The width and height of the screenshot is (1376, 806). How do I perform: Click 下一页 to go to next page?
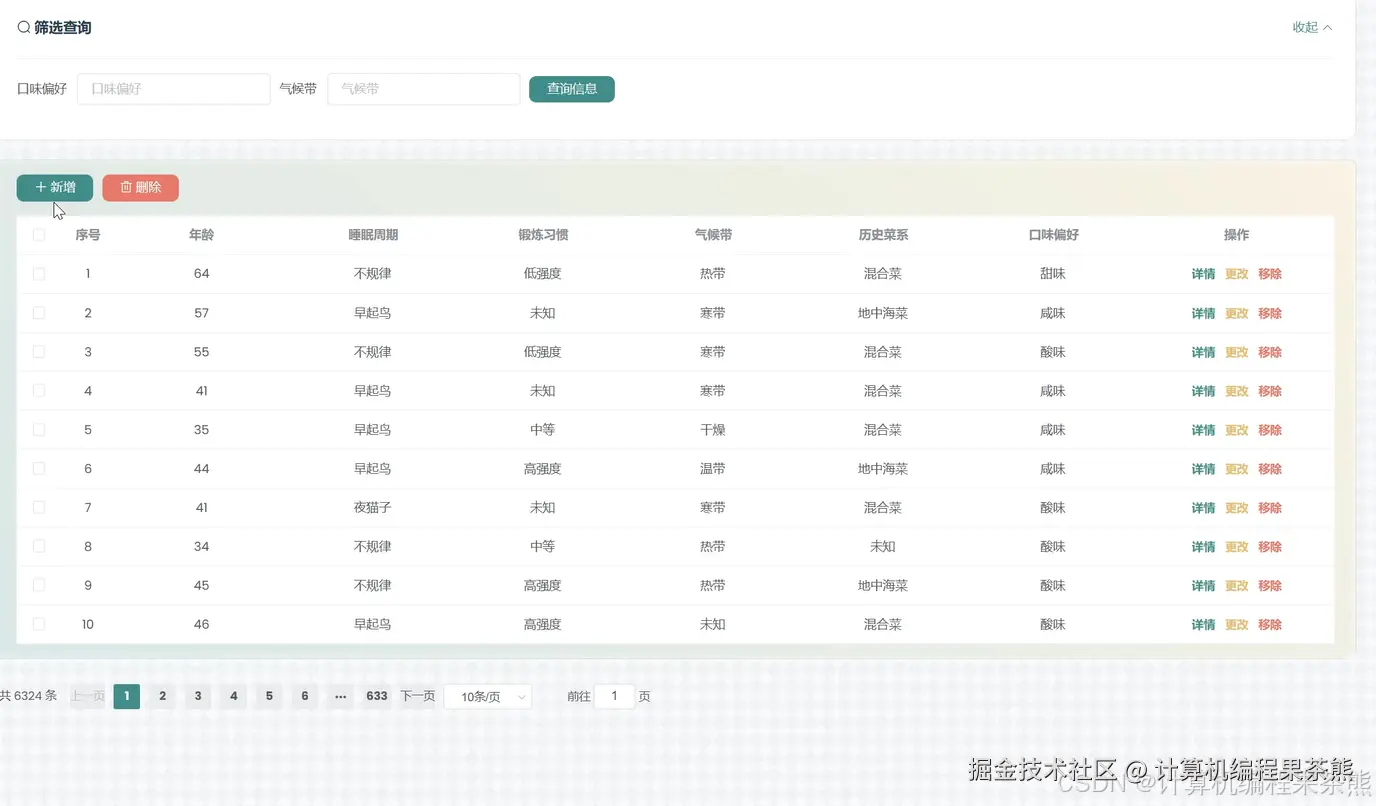coord(417,696)
